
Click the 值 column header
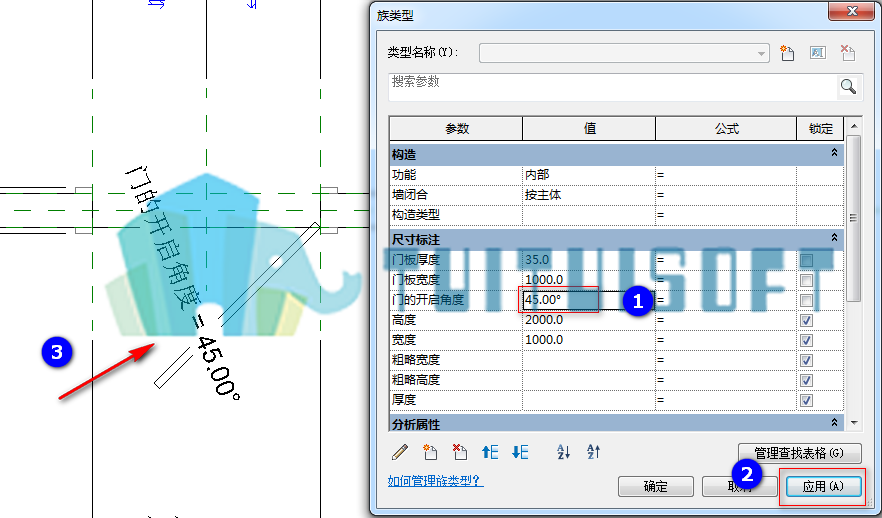(x=589, y=129)
